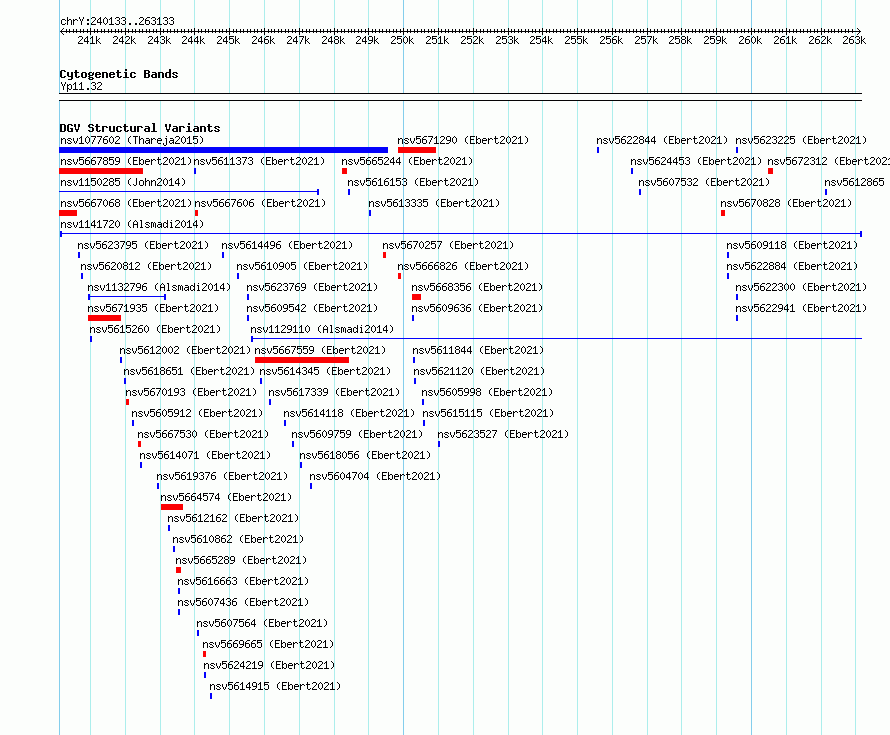Open nsv5617339 (Ebert2021) label
The width and height of the screenshot is (890, 735).
(x=334, y=392)
